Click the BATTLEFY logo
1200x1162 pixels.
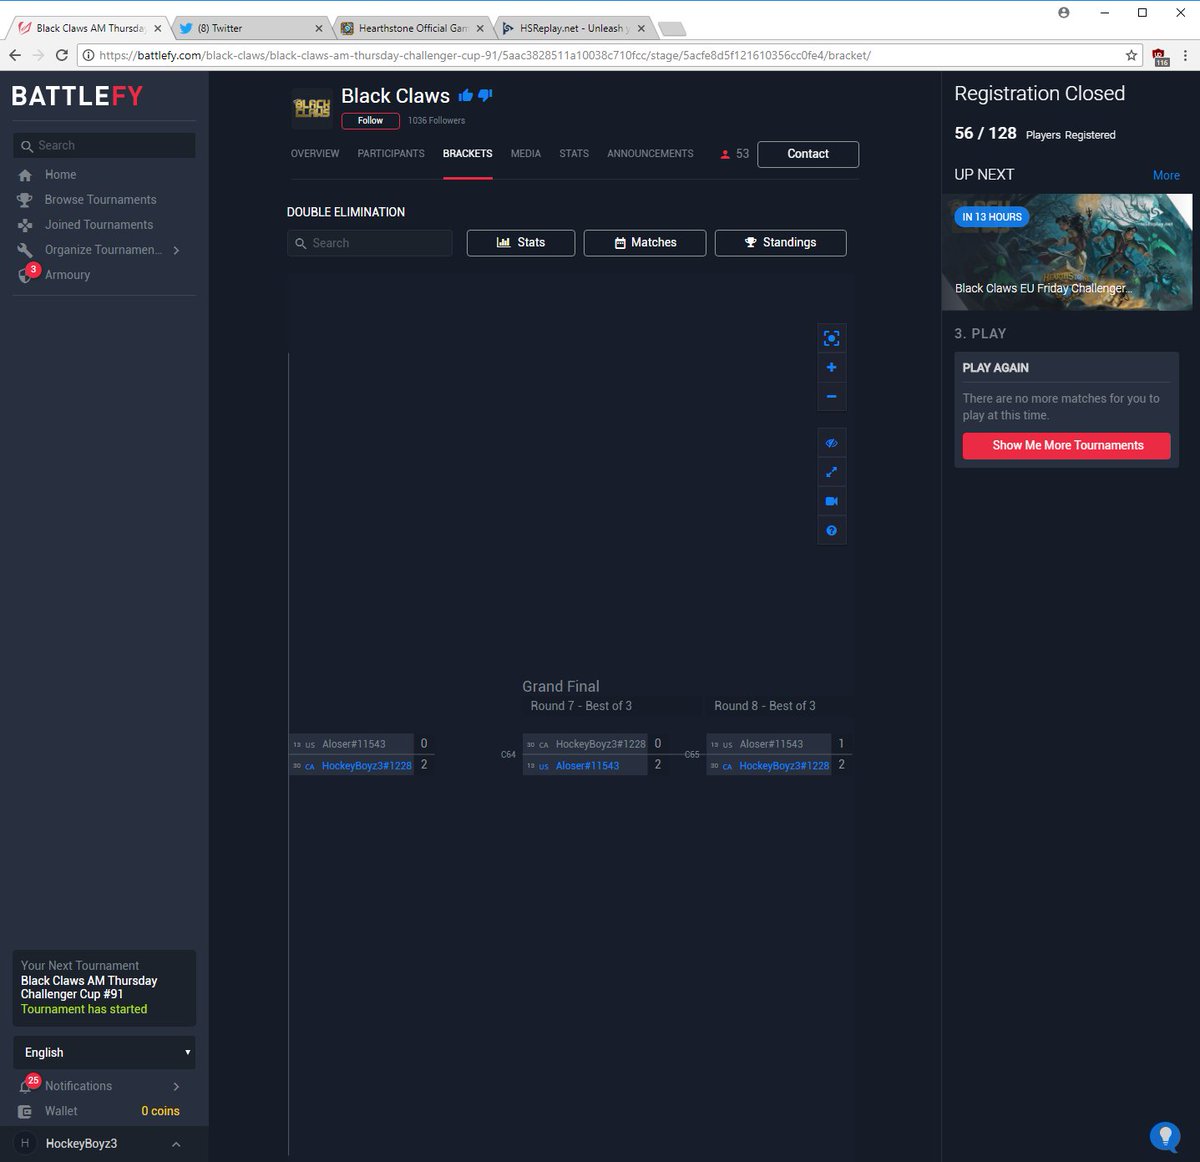click(77, 96)
